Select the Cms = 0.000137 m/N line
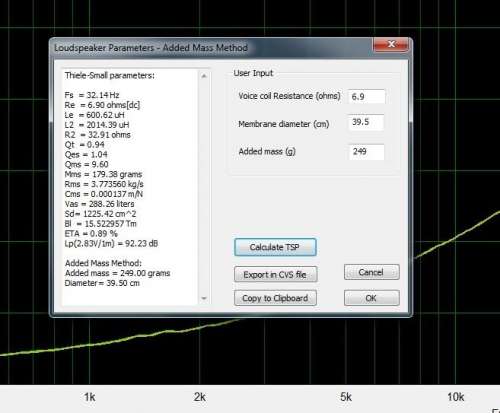500x413 pixels. pyautogui.click(x=104, y=194)
